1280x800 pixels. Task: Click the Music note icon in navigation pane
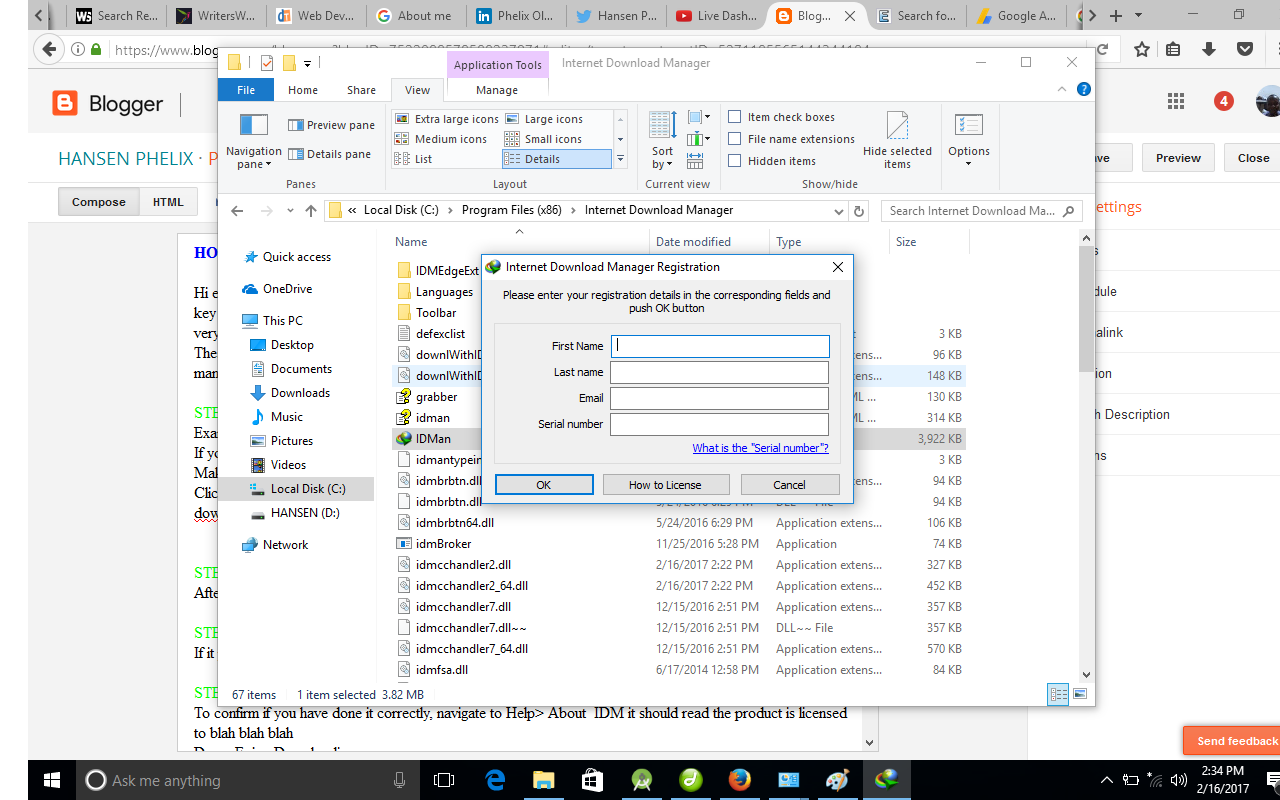[258, 417]
